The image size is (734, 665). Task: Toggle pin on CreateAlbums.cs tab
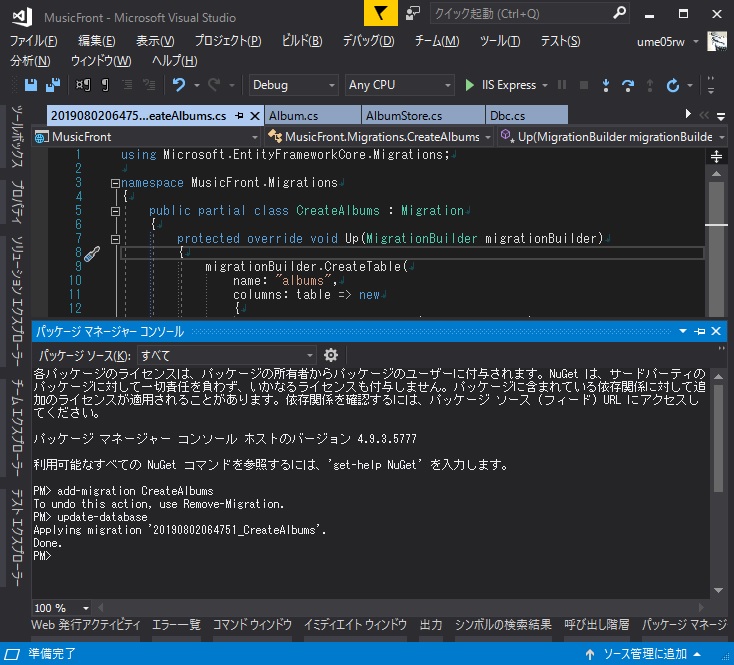(239, 116)
